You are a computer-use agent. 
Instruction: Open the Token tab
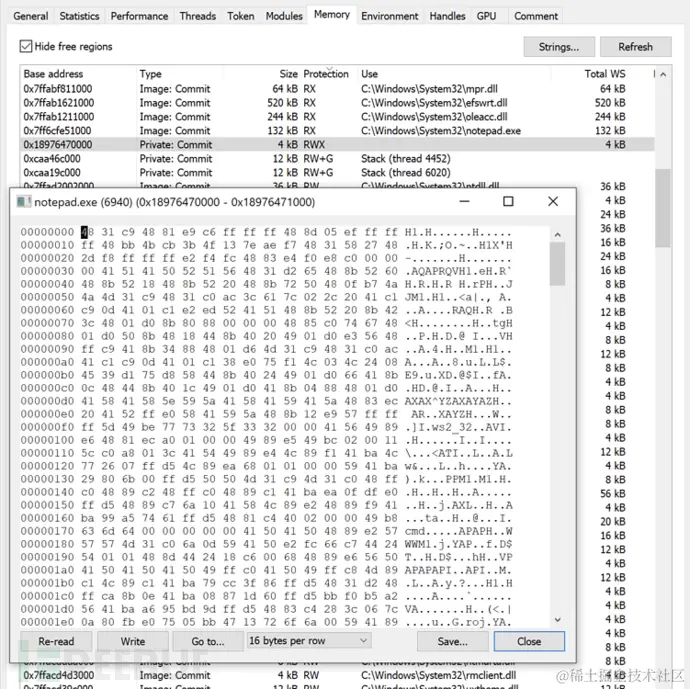[241, 16]
